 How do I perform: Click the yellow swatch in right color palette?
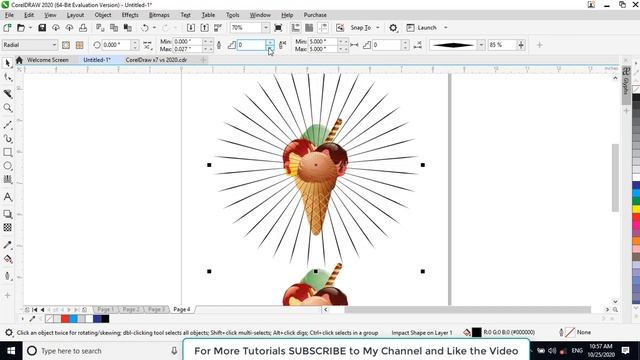point(636,209)
